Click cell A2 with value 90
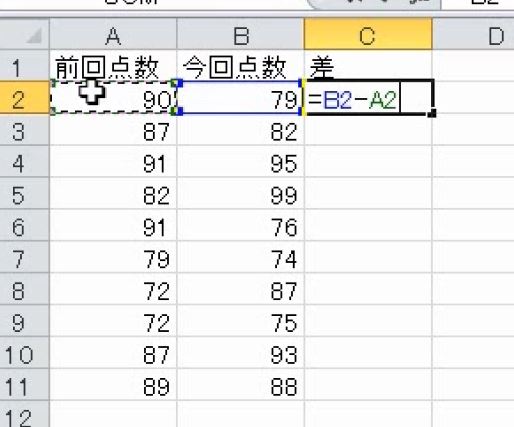The image size is (514, 427). [113, 98]
